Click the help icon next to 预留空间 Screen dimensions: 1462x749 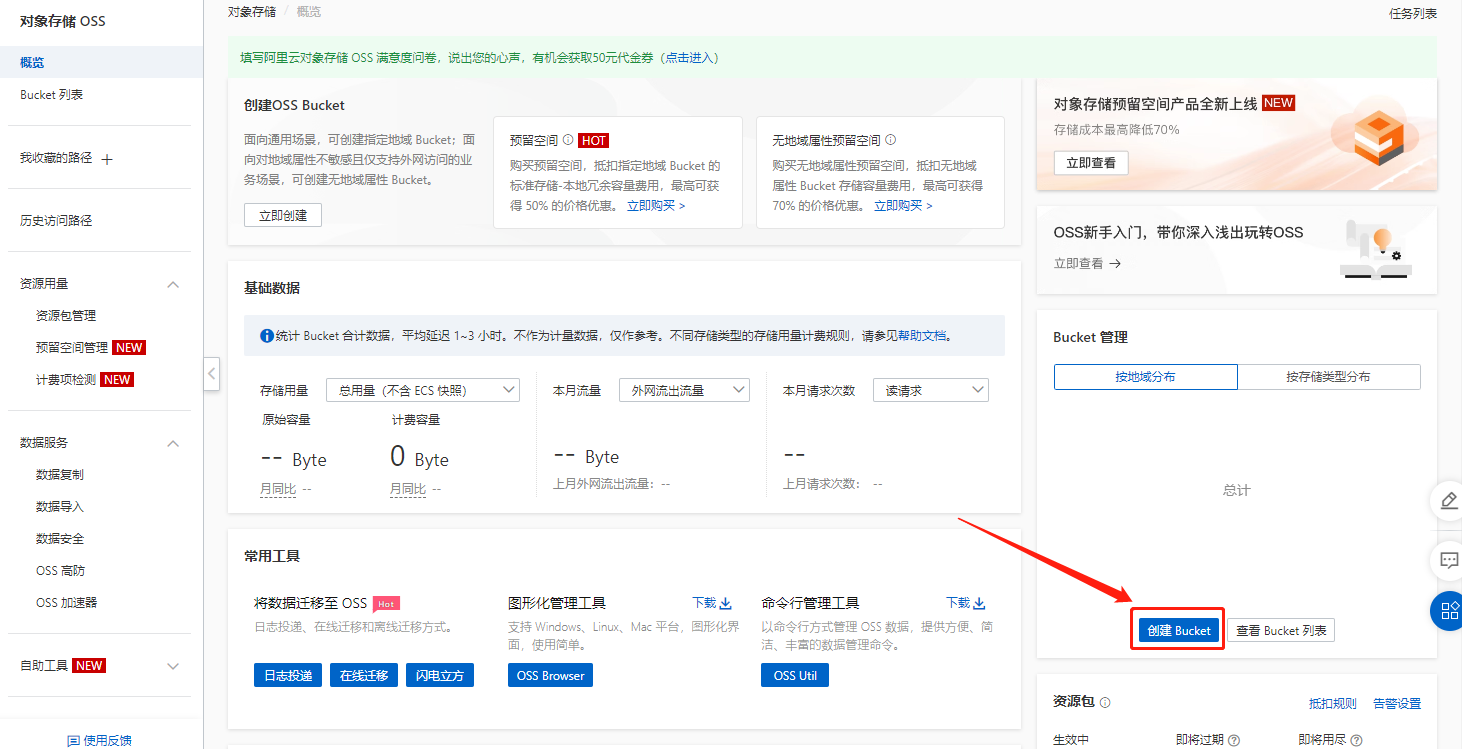click(x=568, y=140)
